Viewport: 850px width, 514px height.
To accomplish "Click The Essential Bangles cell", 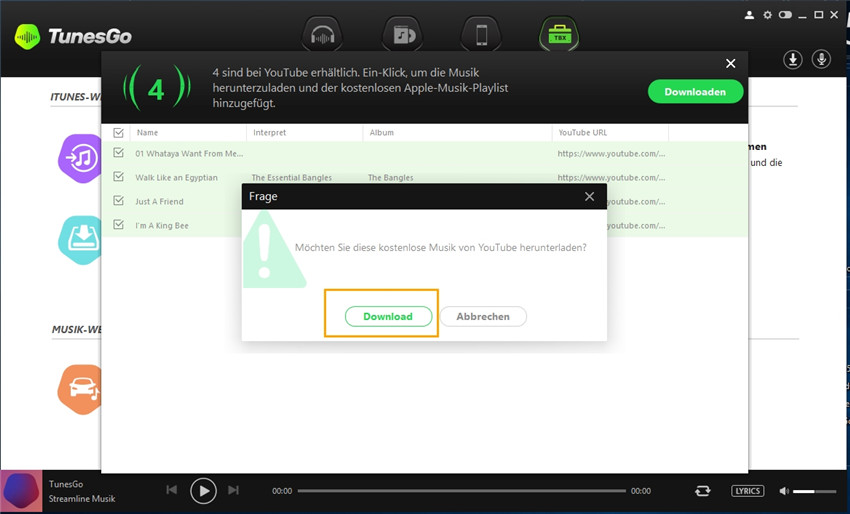I will click(292, 177).
